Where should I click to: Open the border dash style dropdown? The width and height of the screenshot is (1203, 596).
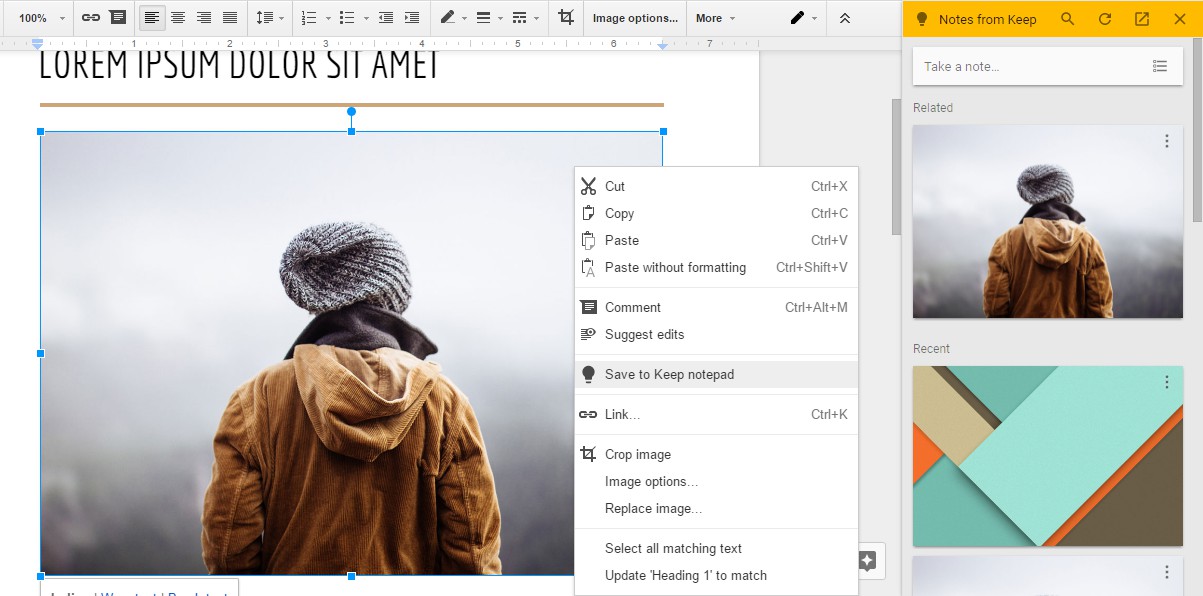coord(524,18)
